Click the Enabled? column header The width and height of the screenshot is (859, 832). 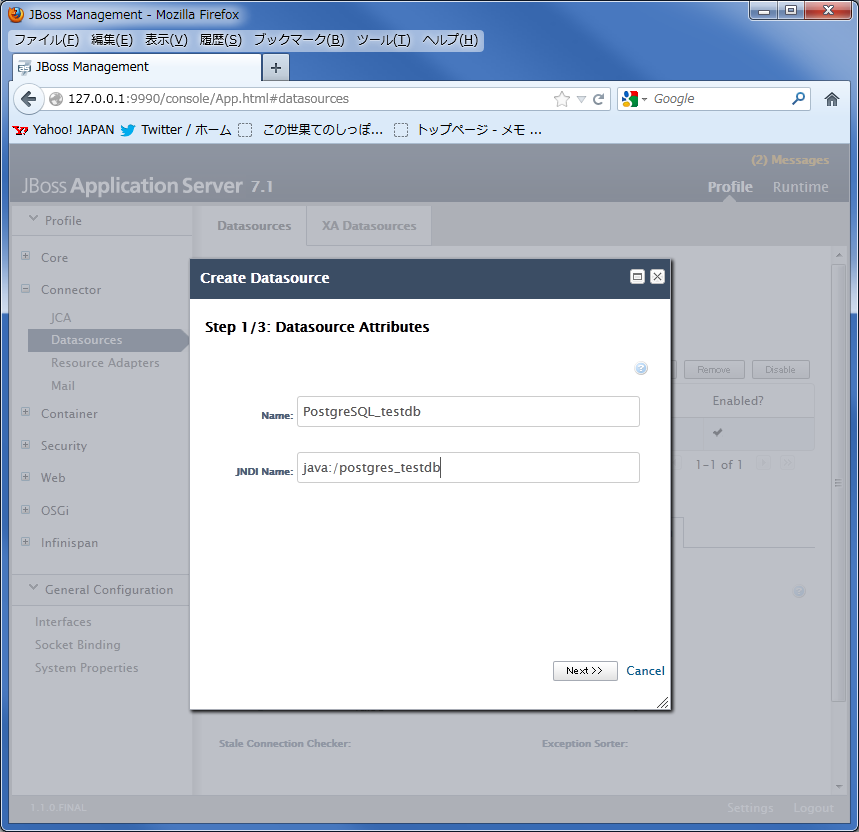click(x=738, y=401)
